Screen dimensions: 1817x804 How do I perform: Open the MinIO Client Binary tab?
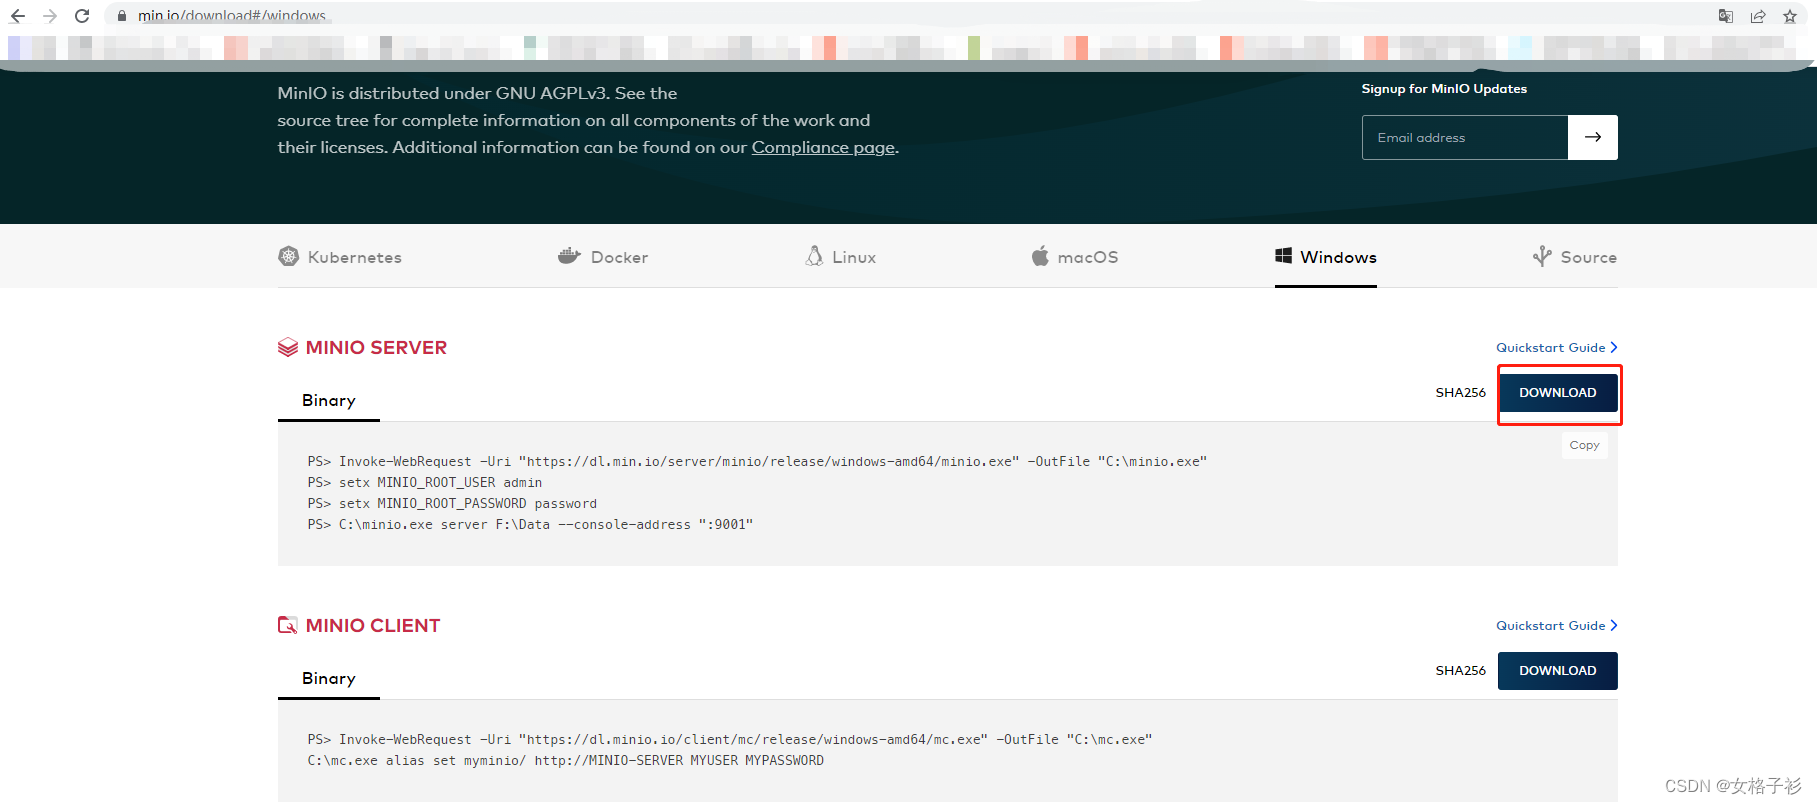pyautogui.click(x=329, y=678)
